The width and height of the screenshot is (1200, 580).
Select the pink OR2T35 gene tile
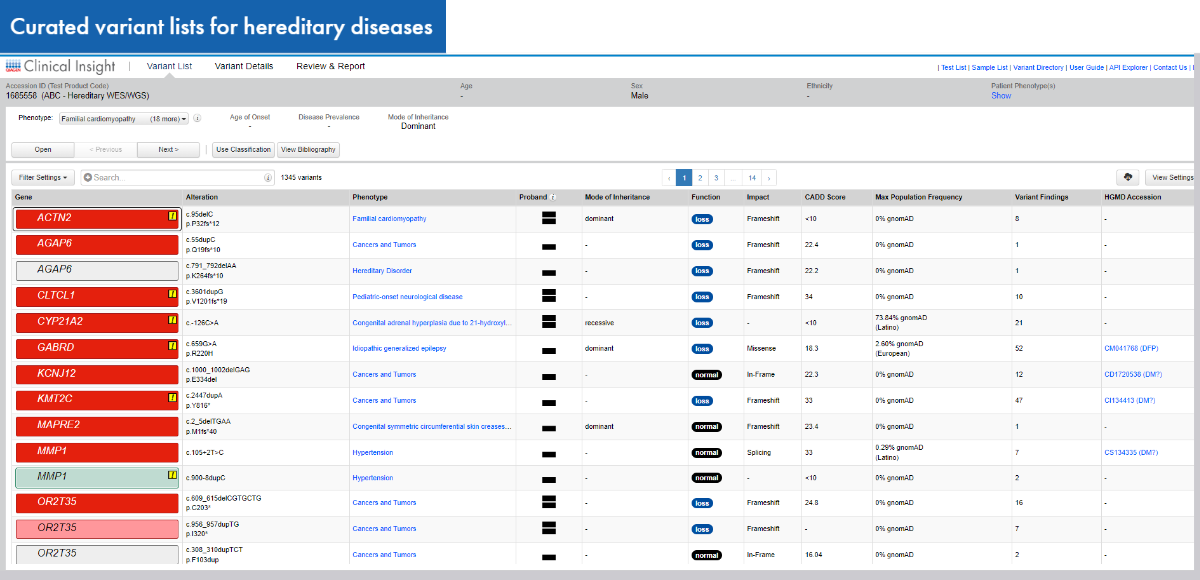tap(96, 528)
